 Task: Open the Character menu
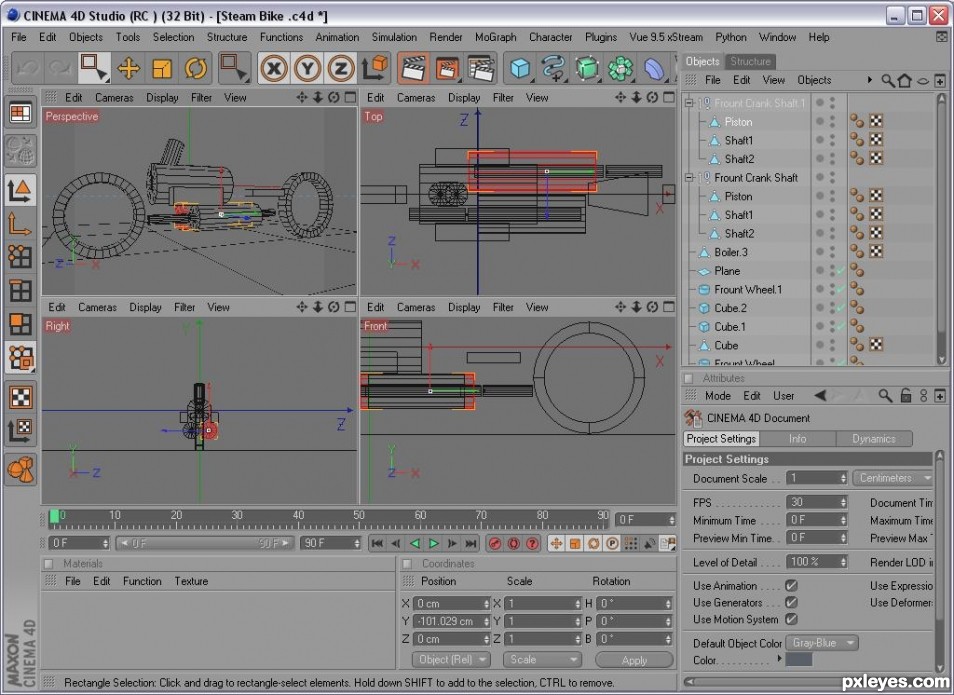pos(550,37)
